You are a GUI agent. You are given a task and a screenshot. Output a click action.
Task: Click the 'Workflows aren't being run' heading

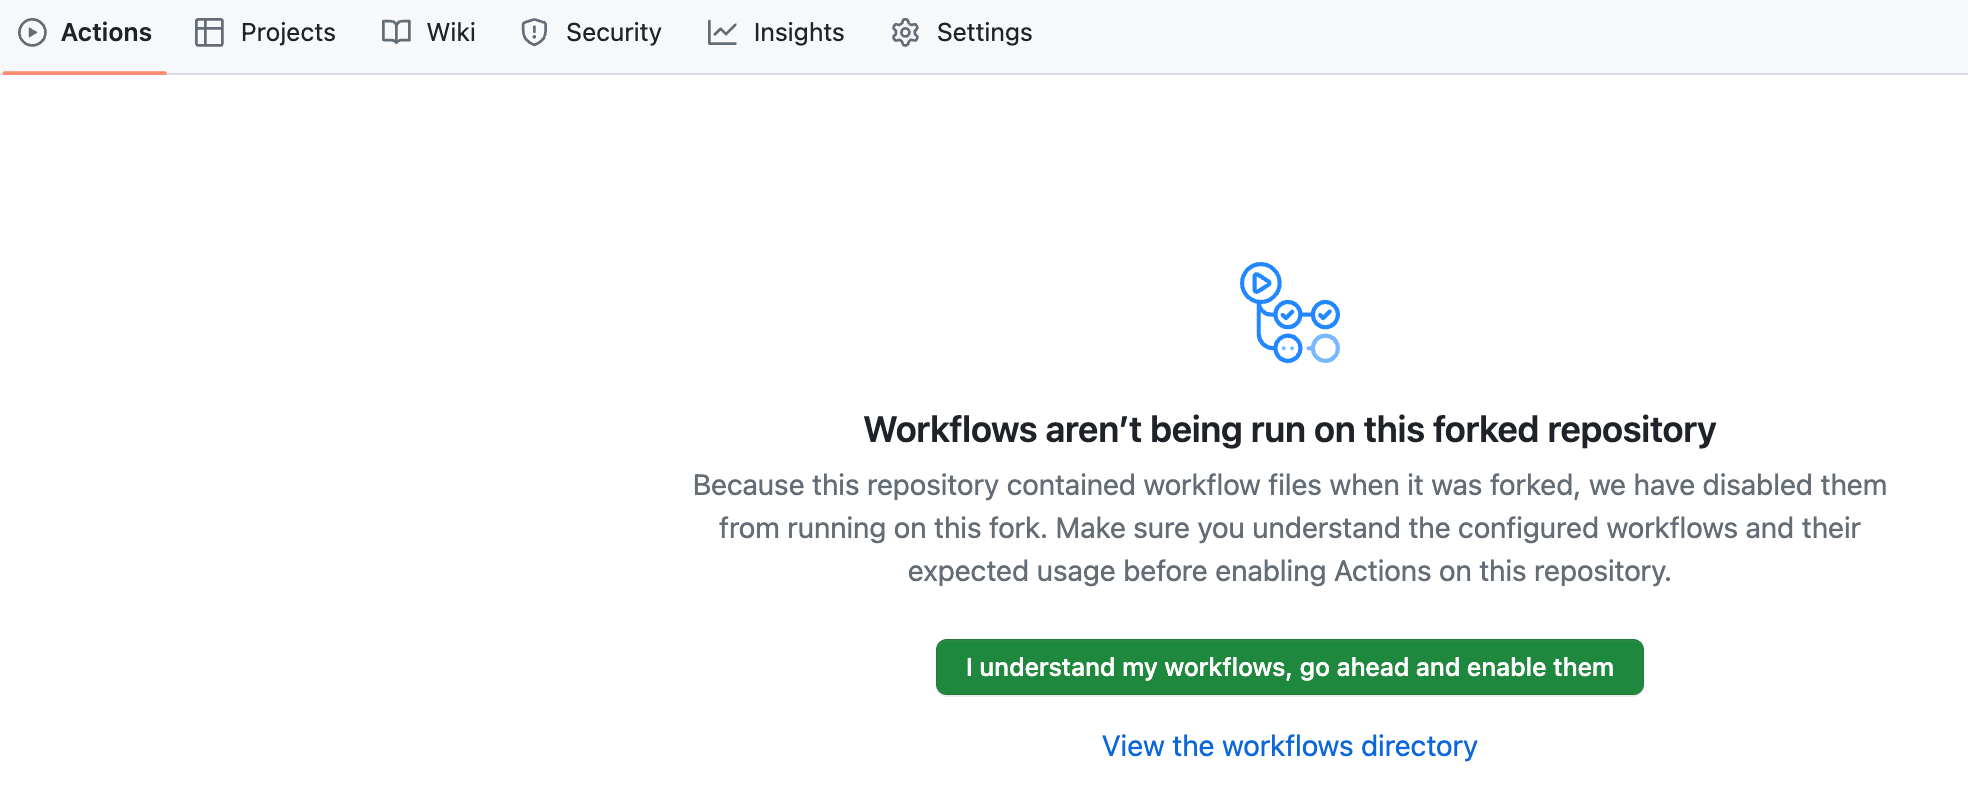1290,429
